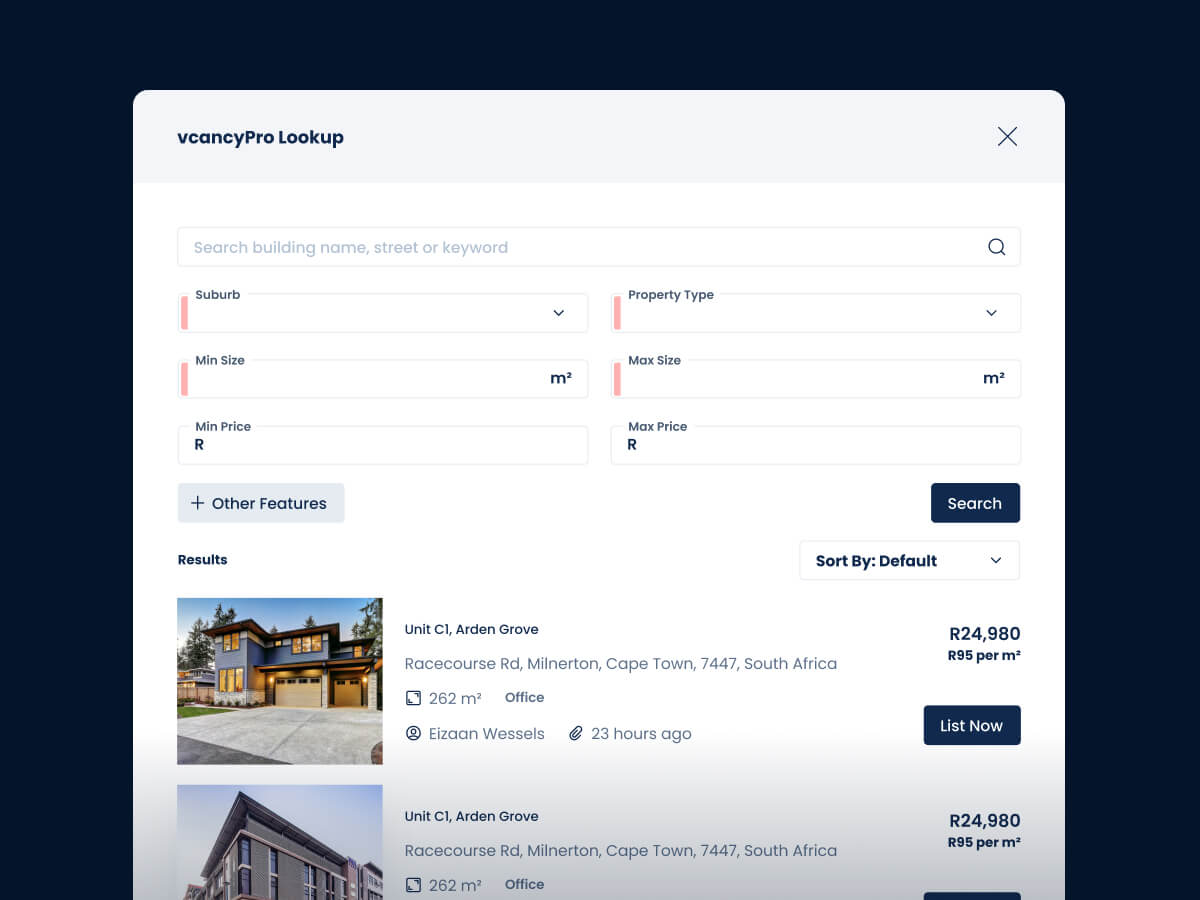The width and height of the screenshot is (1200, 900).
Task: Click the area size icon in second result
Action: (x=413, y=885)
